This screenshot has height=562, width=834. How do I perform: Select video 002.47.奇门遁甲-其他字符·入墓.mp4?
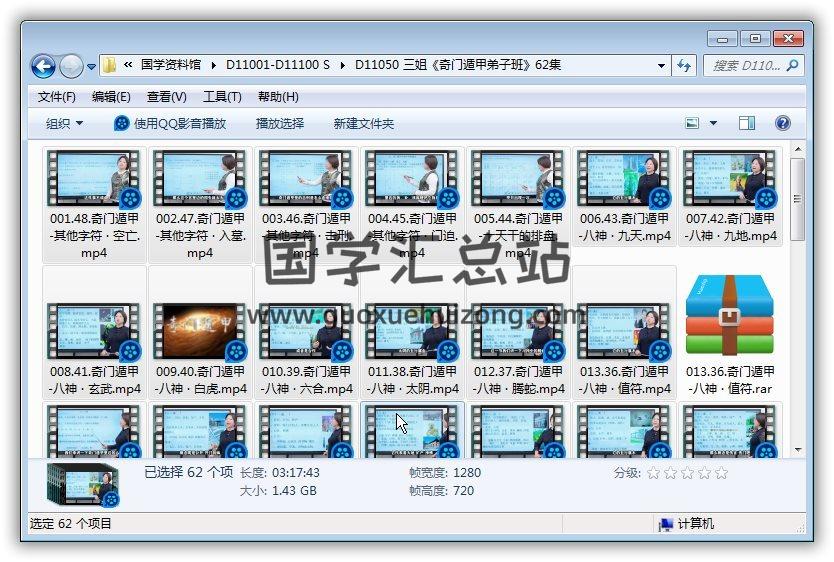[x=200, y=205]
